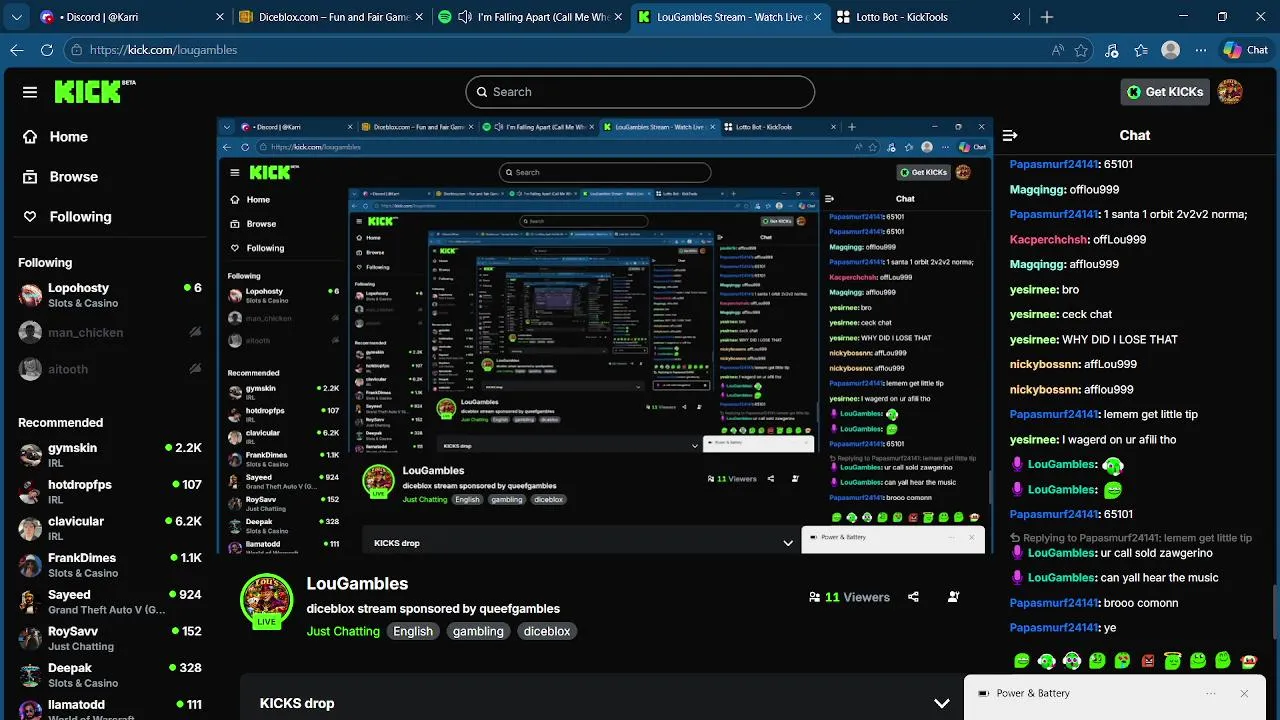Open Power & Battery popup ellipsis menu

pyautogui.click(x=1211, y=693)
